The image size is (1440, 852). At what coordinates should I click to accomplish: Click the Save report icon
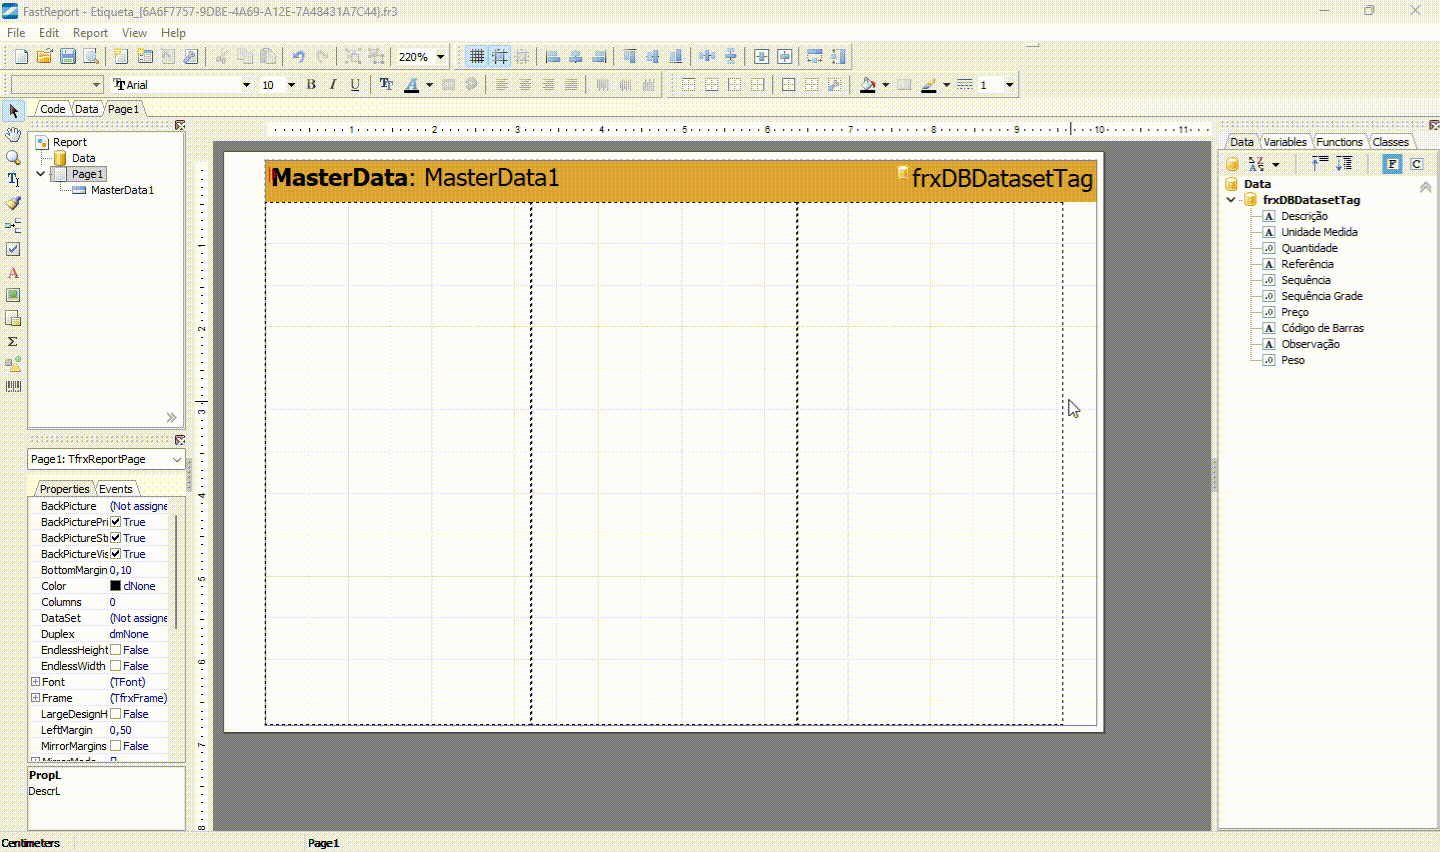point(68,57)
